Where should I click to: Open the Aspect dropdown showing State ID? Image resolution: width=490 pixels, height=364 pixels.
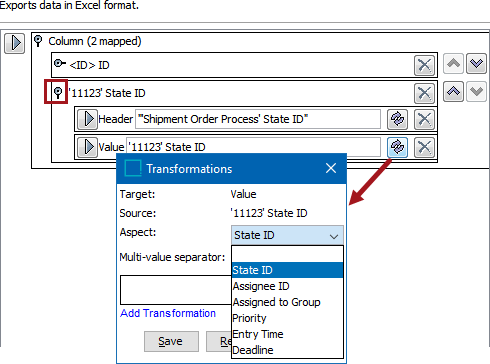287,235
